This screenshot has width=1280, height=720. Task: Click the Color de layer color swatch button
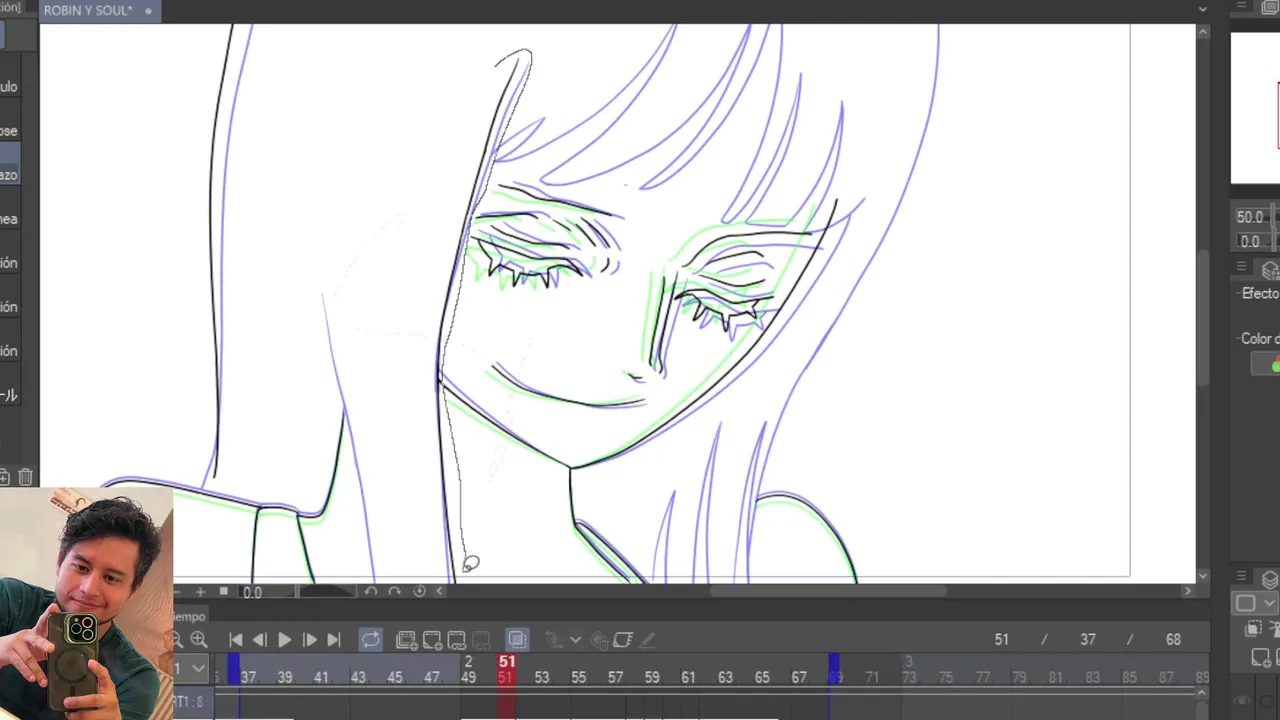[x=1268, y=366]
